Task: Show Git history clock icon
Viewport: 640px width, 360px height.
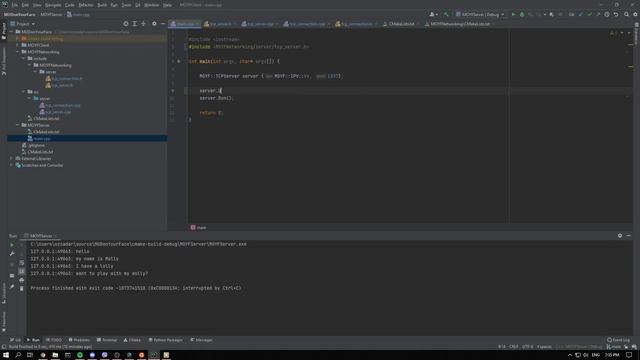Action: pyautogui.click(x=607, y=14)
